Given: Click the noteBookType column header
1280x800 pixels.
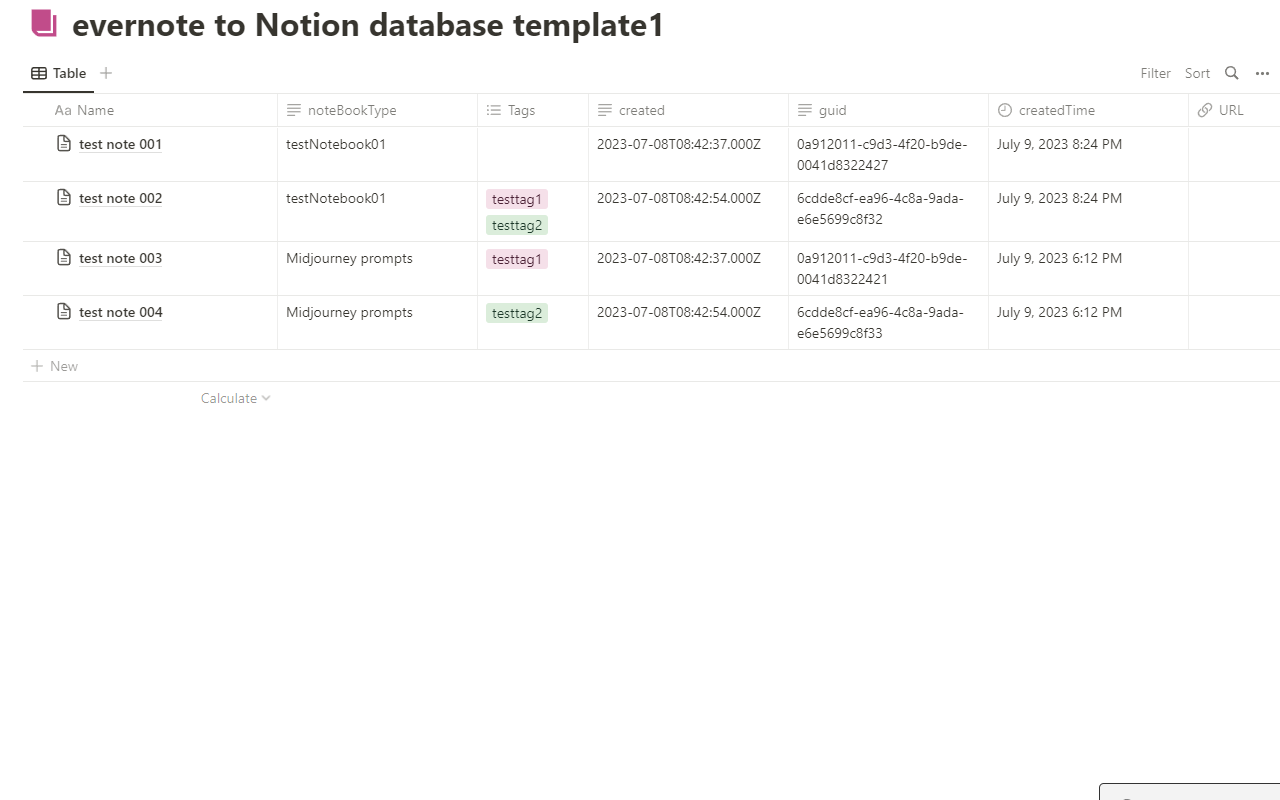Looking at the screenshot, I should (x=378, y=110).
